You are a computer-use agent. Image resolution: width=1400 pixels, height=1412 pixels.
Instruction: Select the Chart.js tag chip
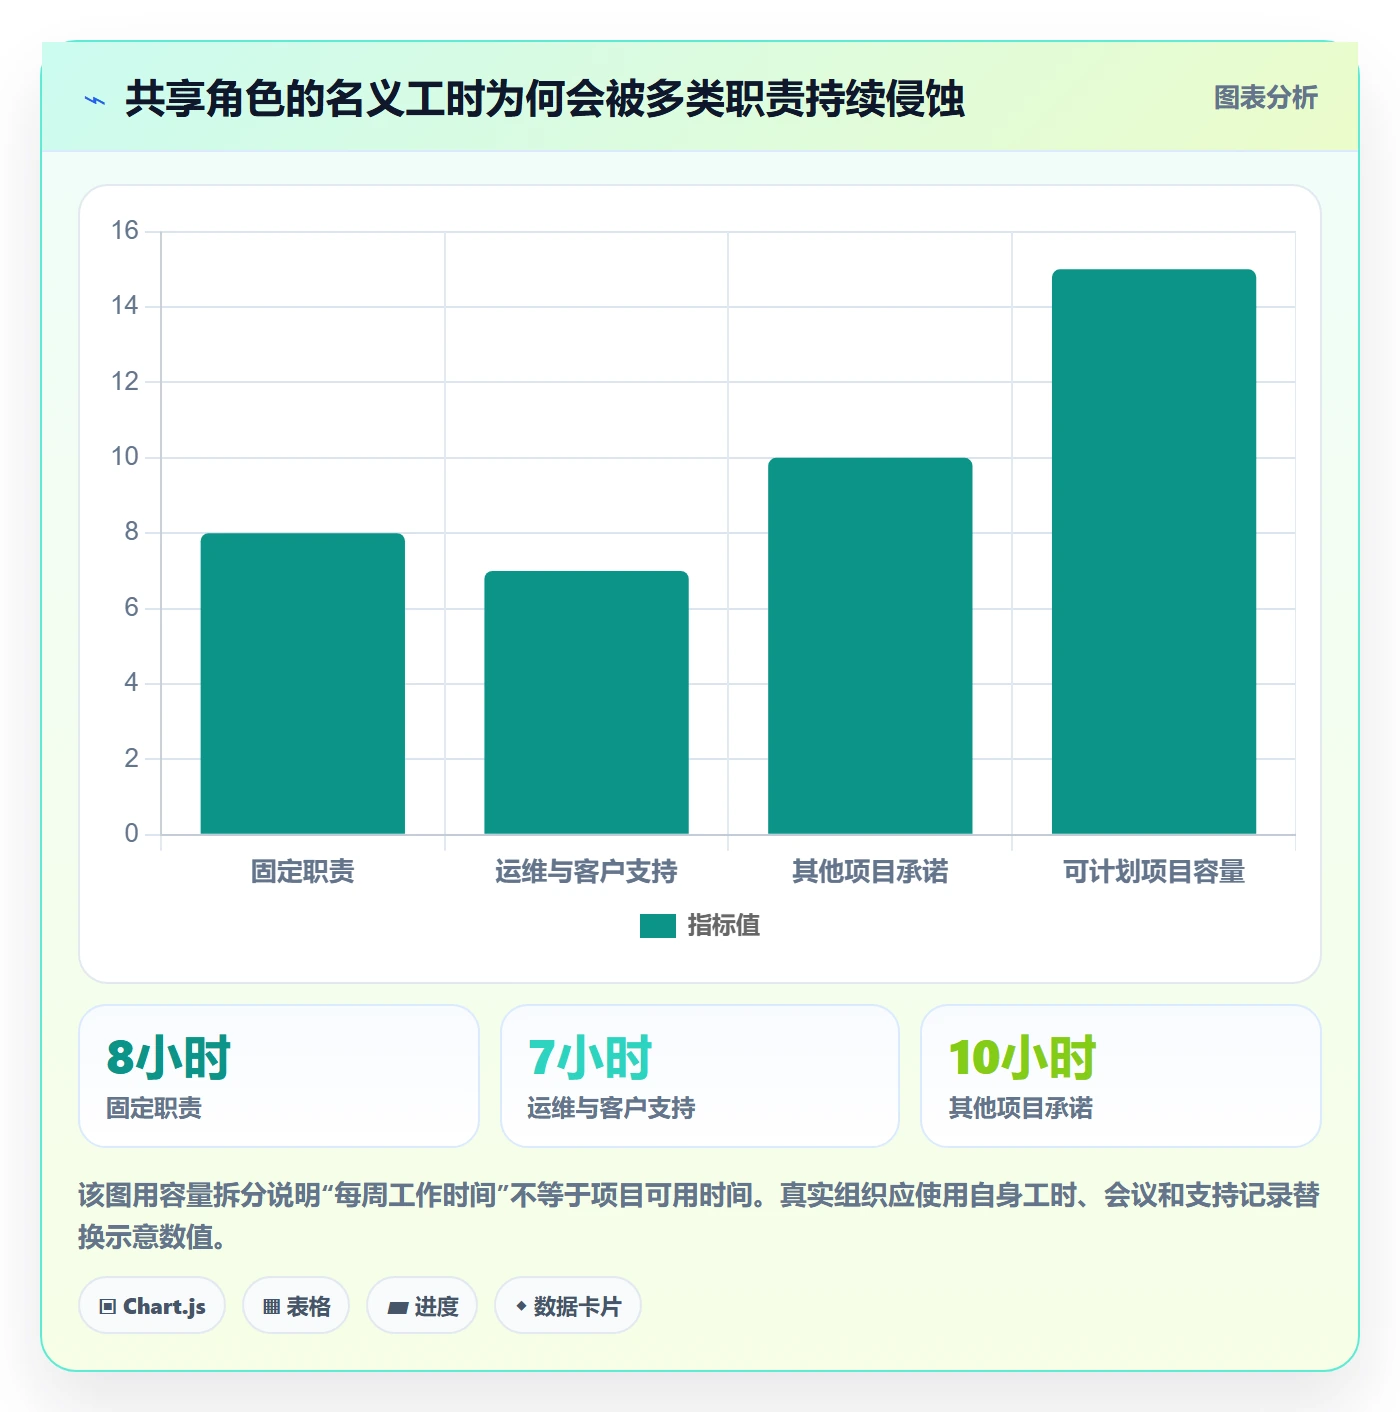[x=152, y=1305]
